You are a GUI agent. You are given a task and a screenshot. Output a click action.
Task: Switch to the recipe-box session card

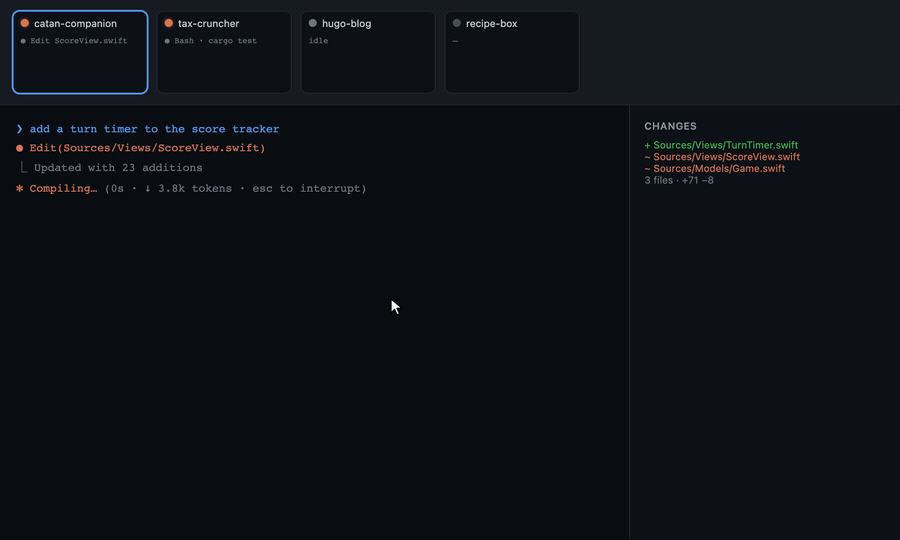[x=512, y=52]
